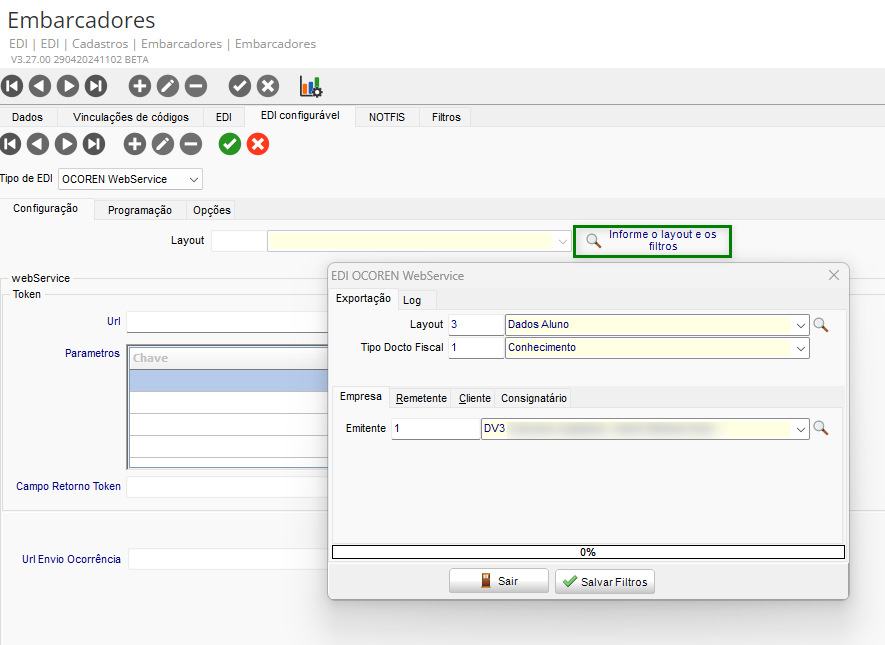Open Vinculações de códigos tab
Viewport: 885px width, 645px height.
(x=131, y=117)
